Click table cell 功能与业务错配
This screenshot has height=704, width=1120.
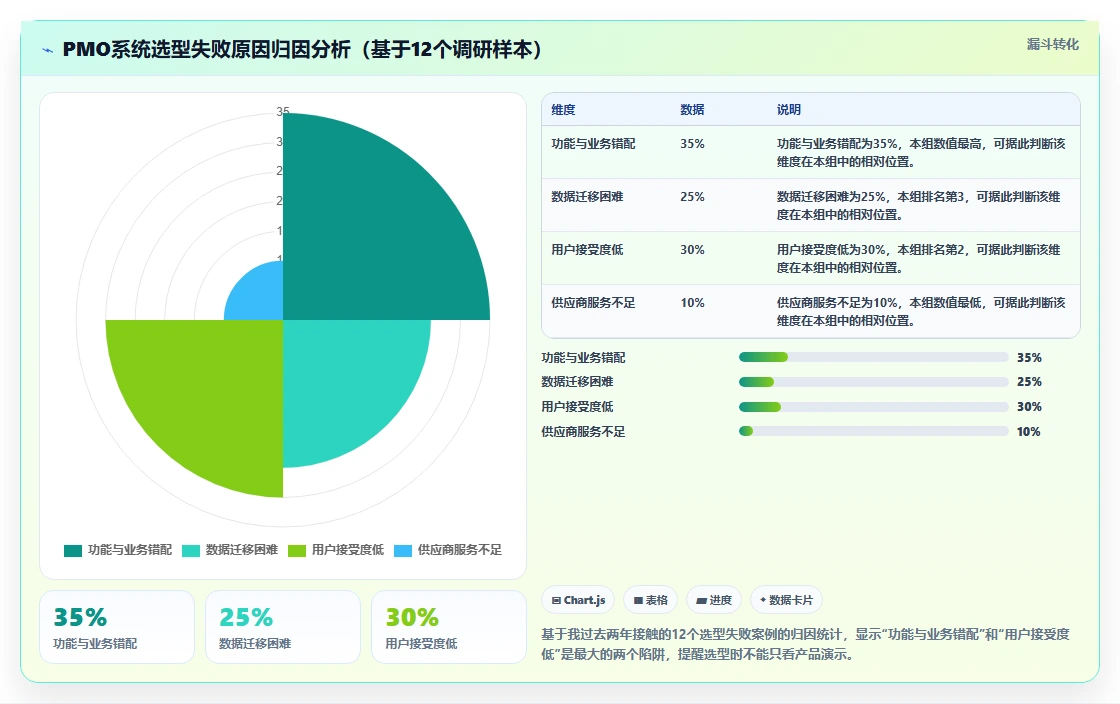click(593, 144)
